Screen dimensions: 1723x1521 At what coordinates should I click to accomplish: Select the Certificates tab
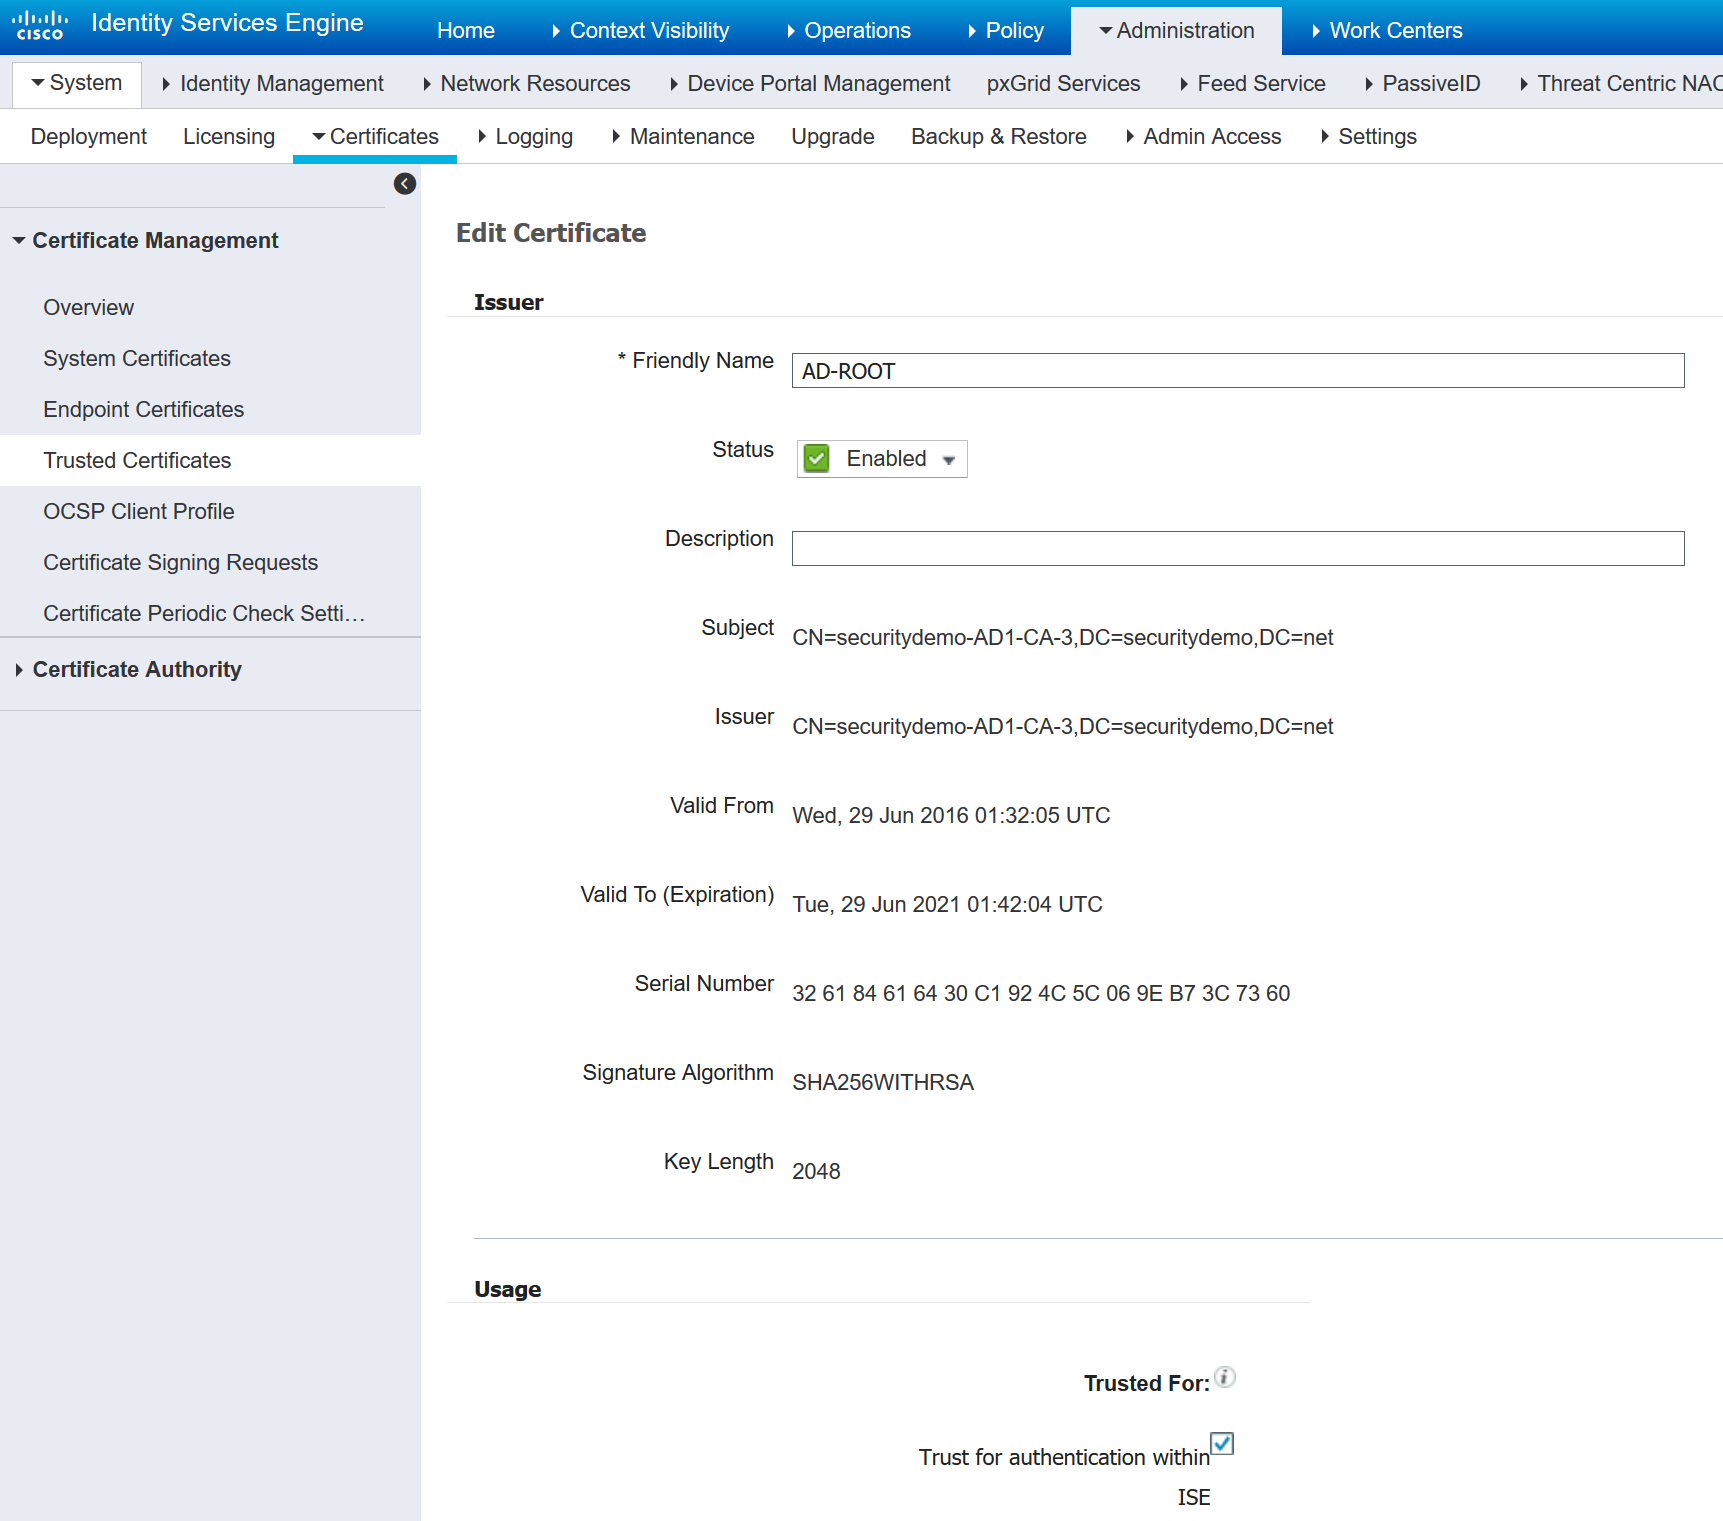375,137
